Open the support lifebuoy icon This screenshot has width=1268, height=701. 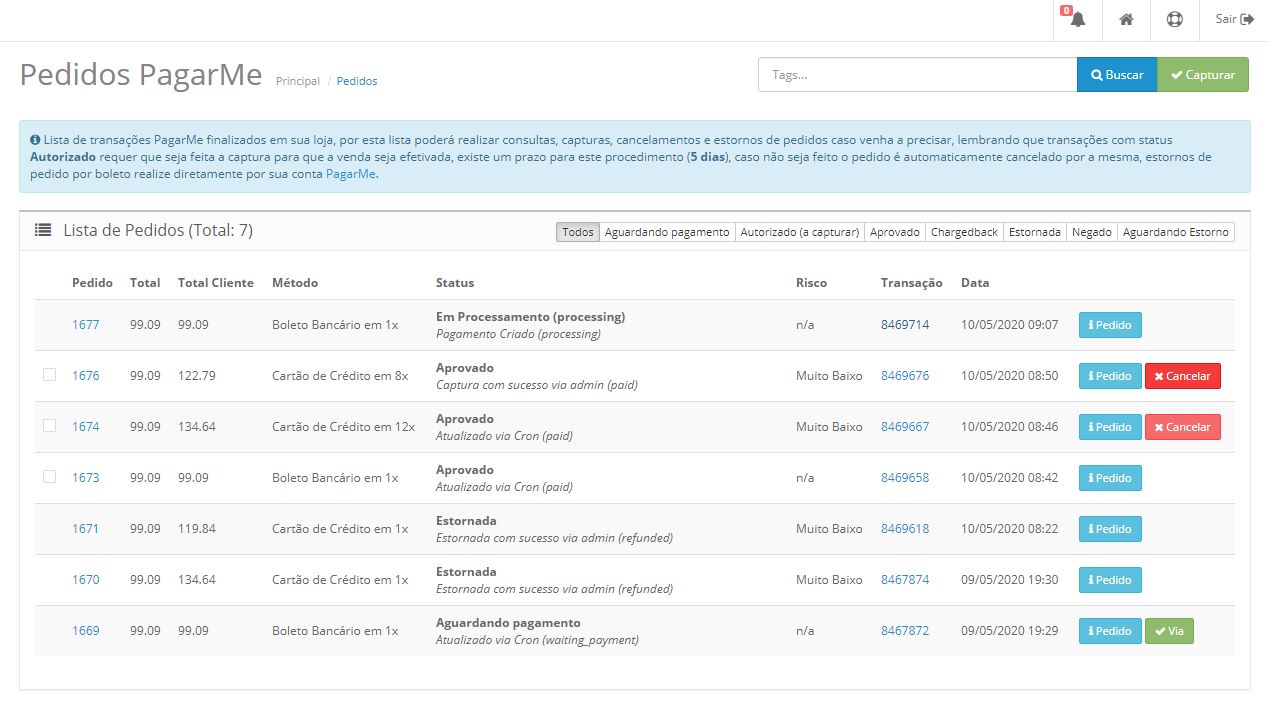point(1174,20)
